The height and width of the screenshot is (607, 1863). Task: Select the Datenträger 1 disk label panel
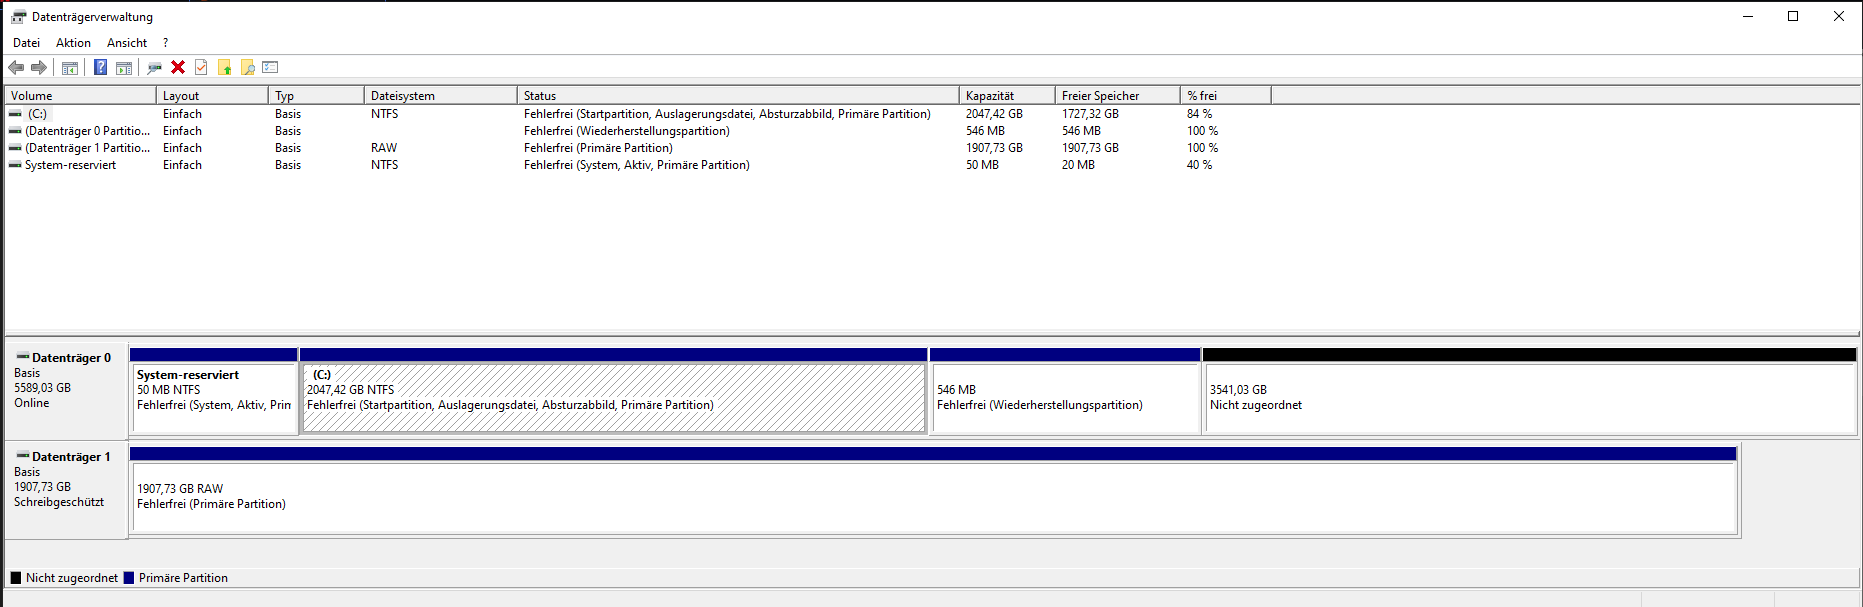tap(67, 490)
